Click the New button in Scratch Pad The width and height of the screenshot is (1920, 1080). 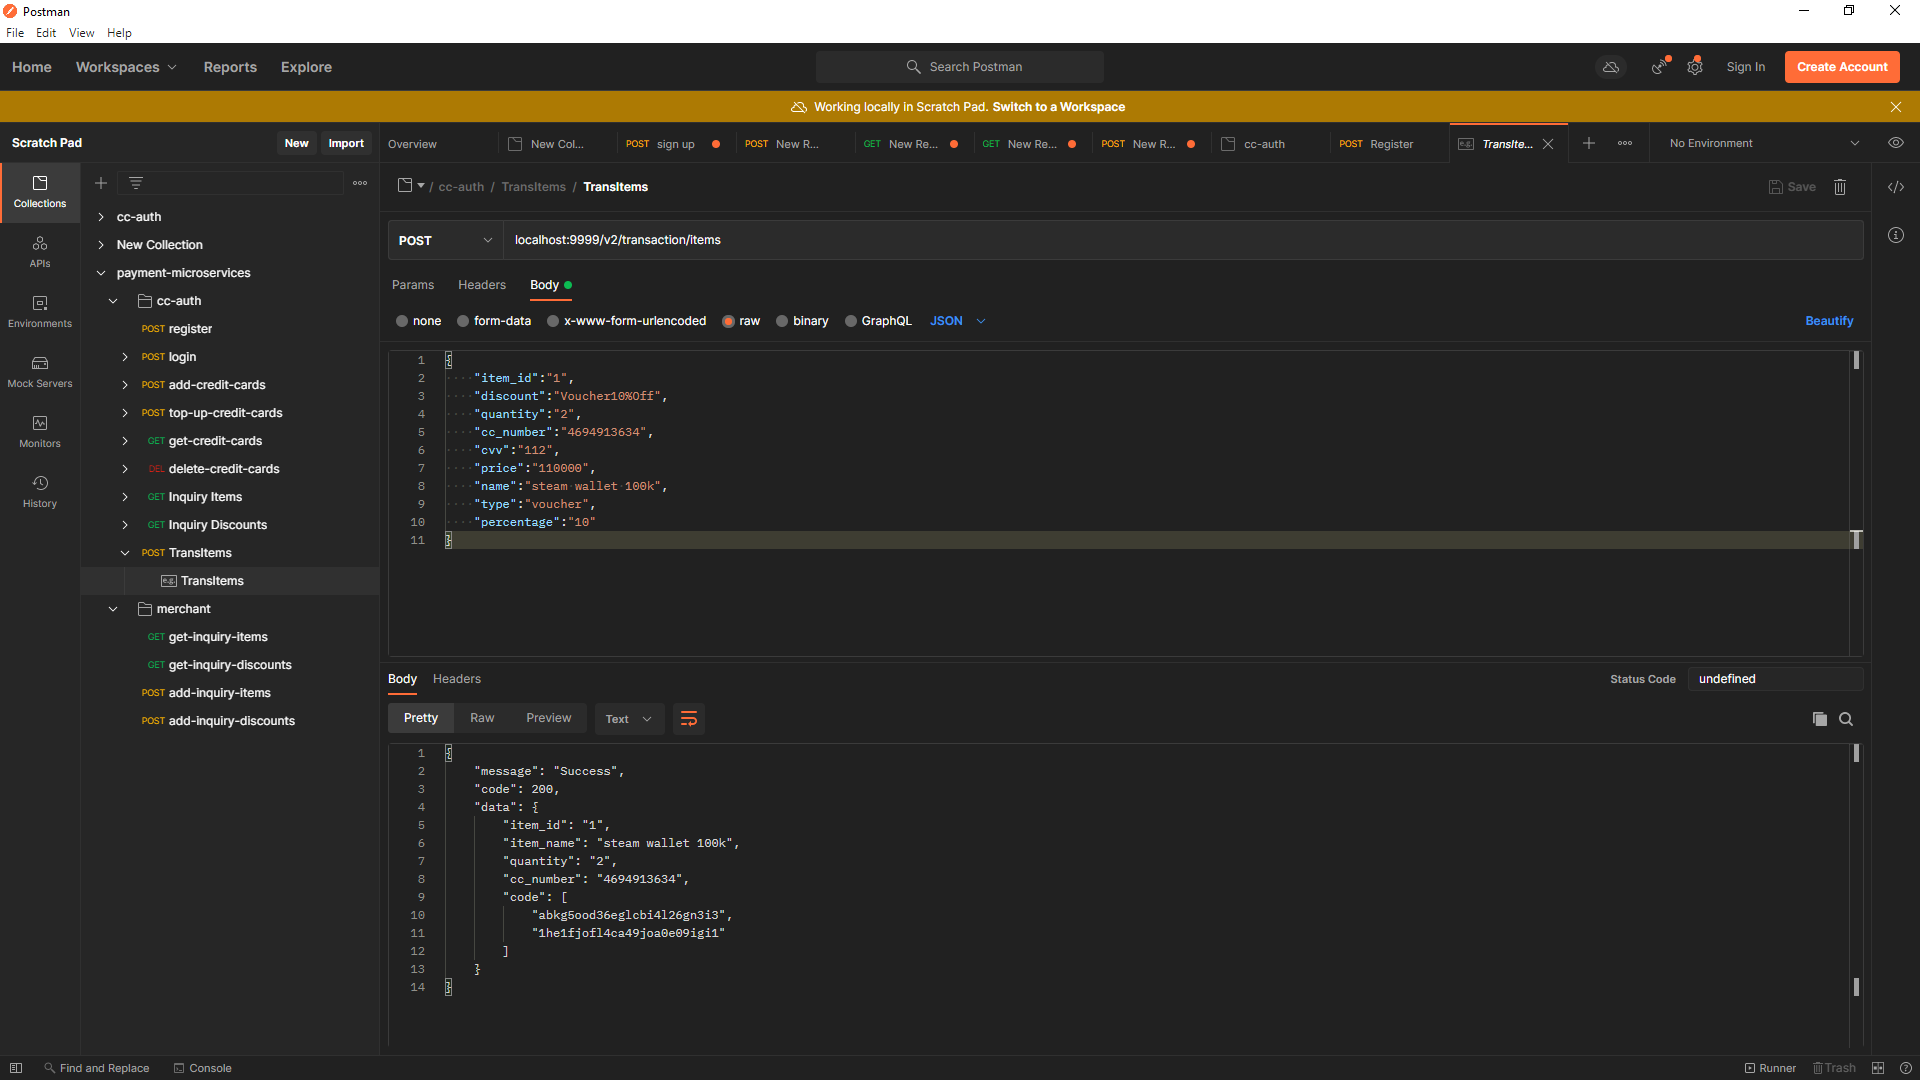[x=296, y=143]
